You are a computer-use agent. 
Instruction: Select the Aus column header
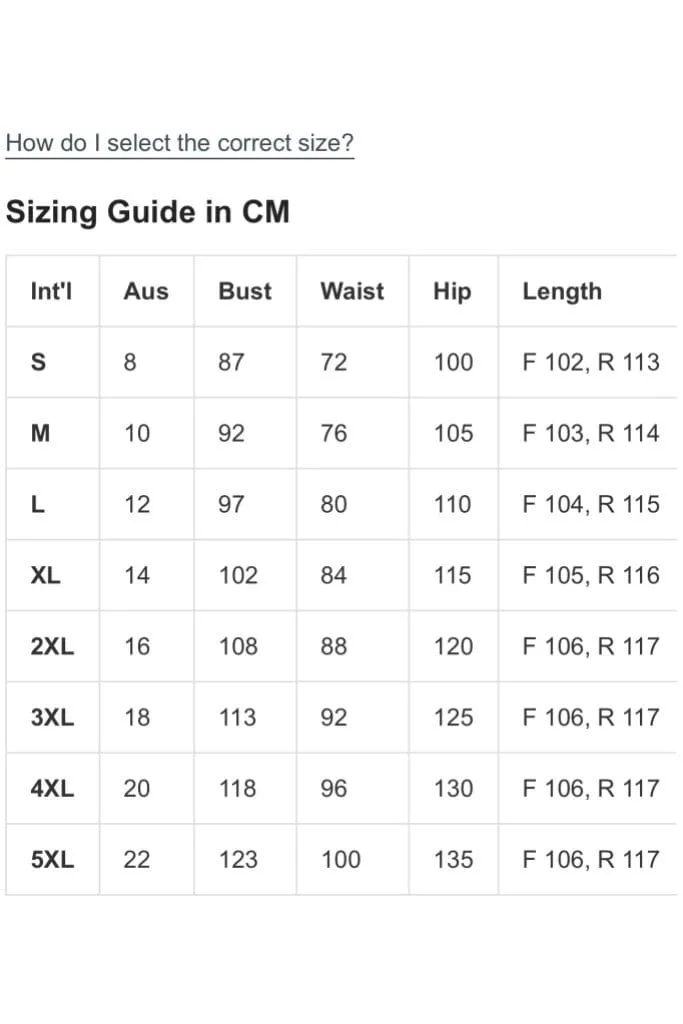pos(146,291)
